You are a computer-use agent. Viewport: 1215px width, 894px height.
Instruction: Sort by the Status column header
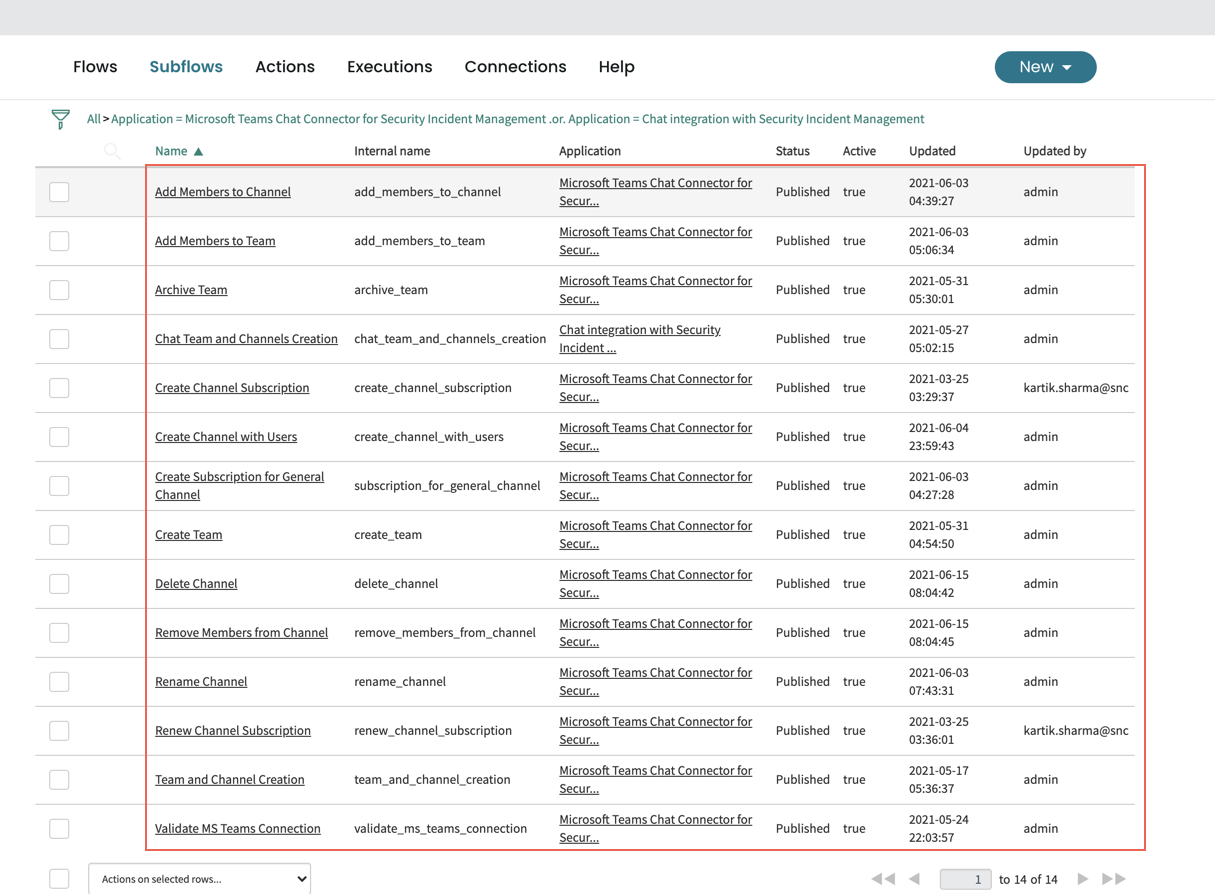click(x=793, y=151)
